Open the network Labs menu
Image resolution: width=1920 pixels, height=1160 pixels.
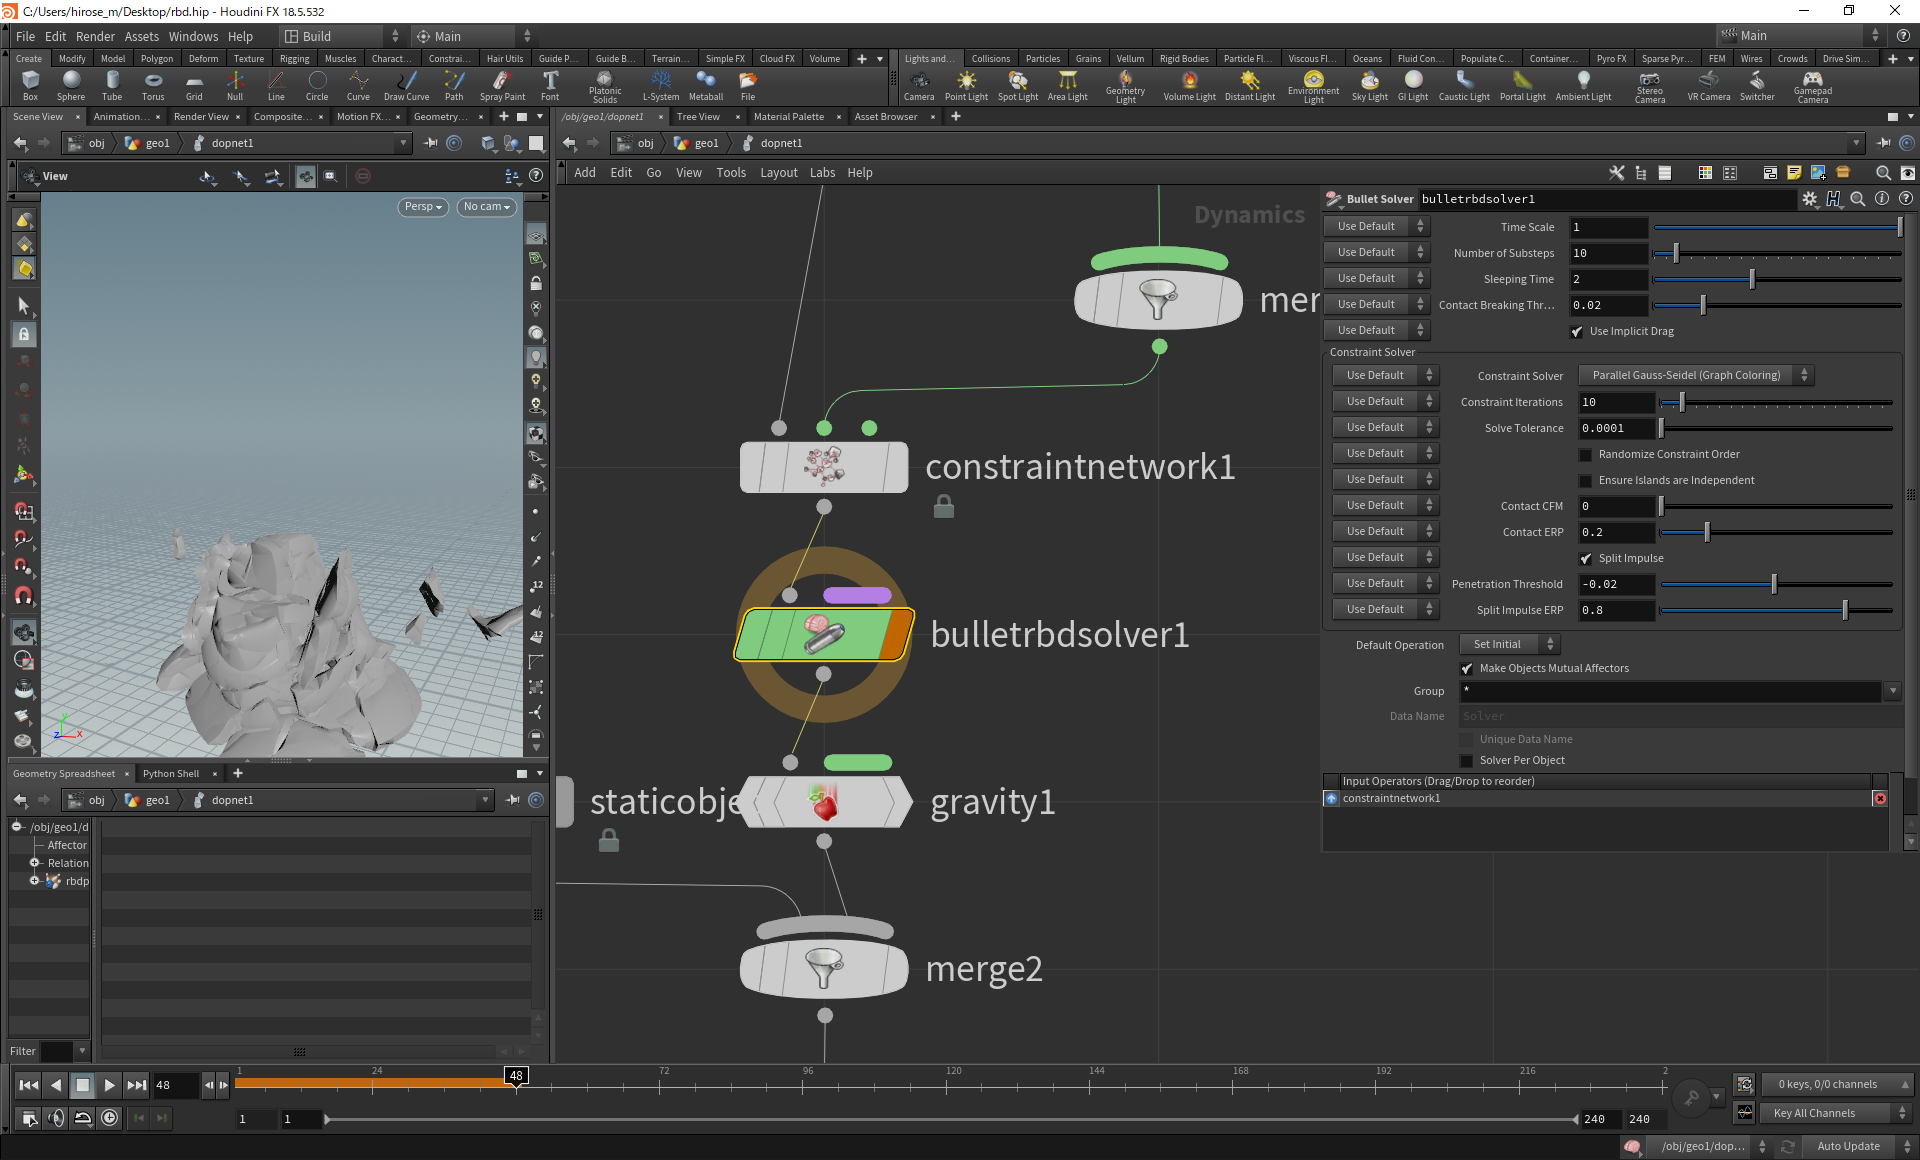pos(822,173)
